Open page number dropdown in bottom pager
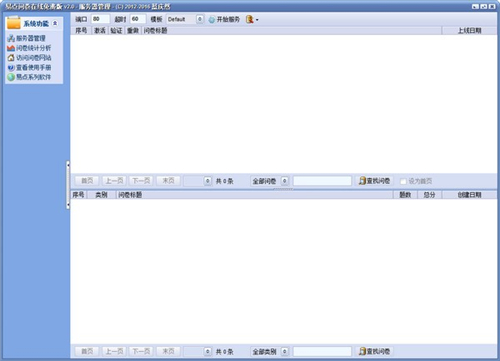The image size is (500, 361). click(207, 351)
